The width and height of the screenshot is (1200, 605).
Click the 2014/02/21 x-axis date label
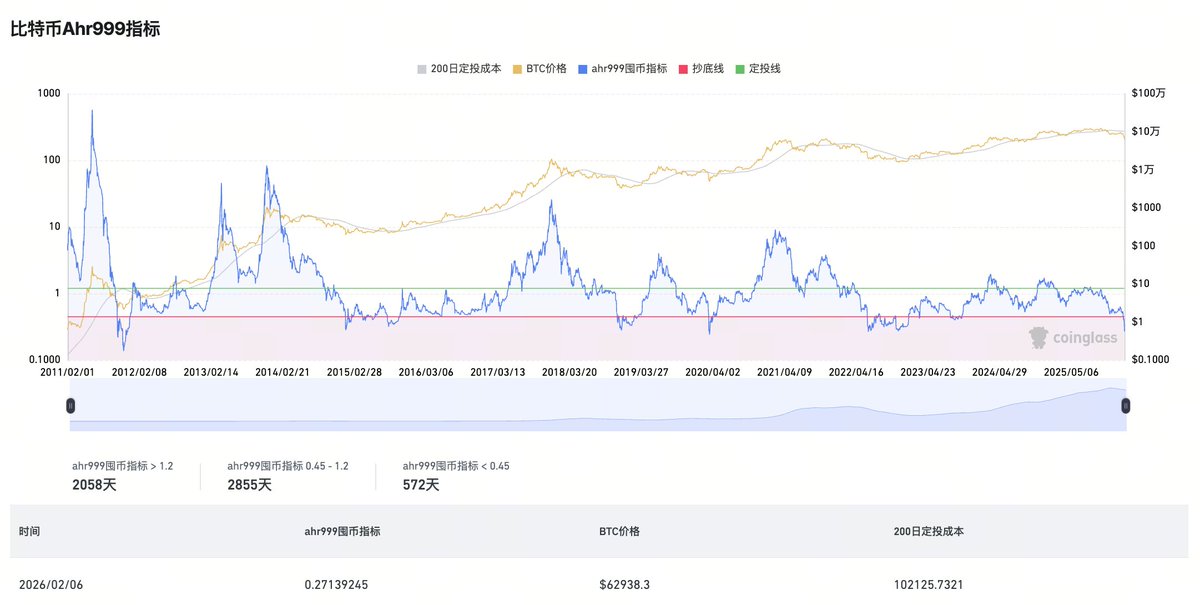283,371
